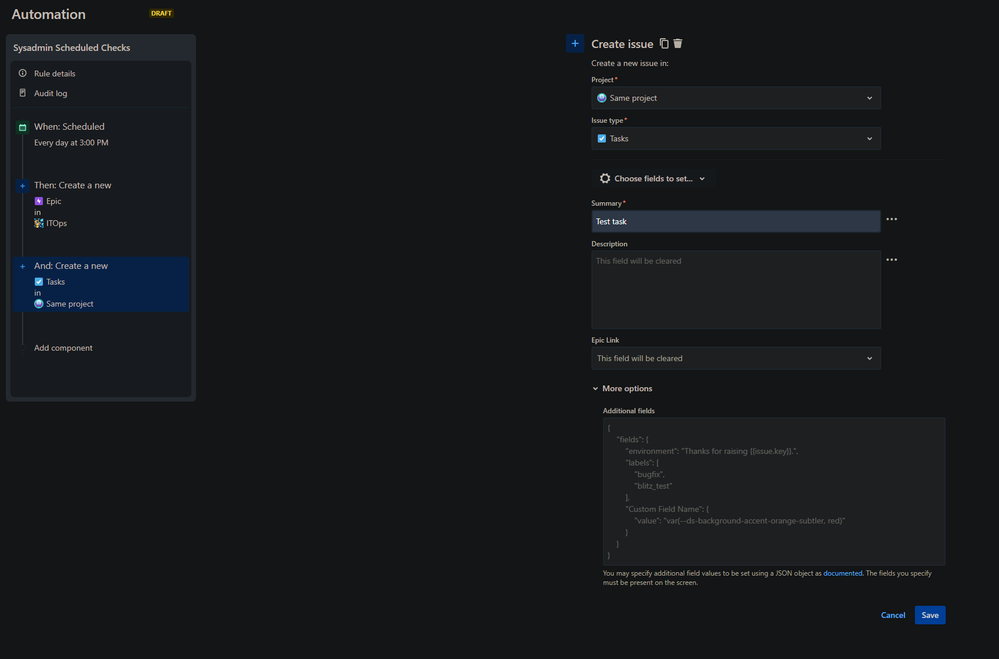Click the Summary field containing Test task

(x=736, y=221)
